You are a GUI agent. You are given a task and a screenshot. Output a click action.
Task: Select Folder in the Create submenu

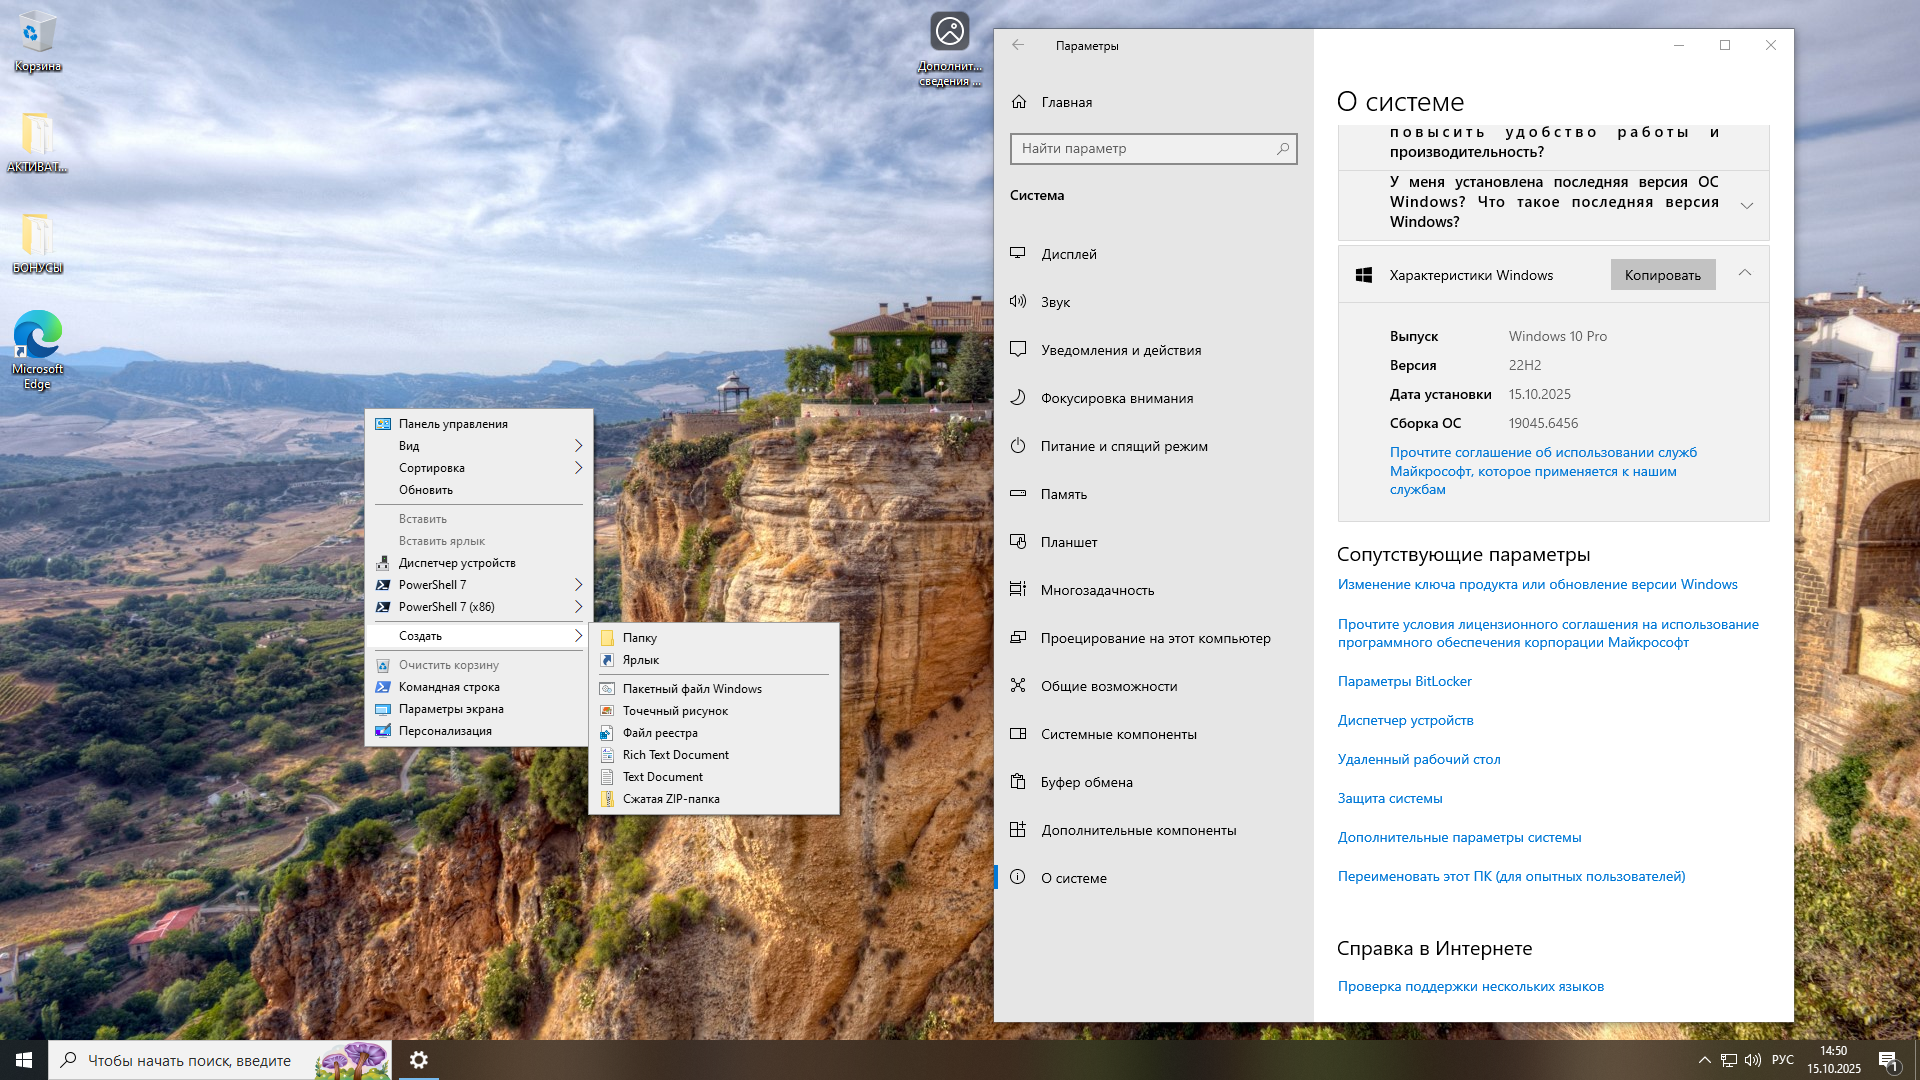tap(639, 638)
